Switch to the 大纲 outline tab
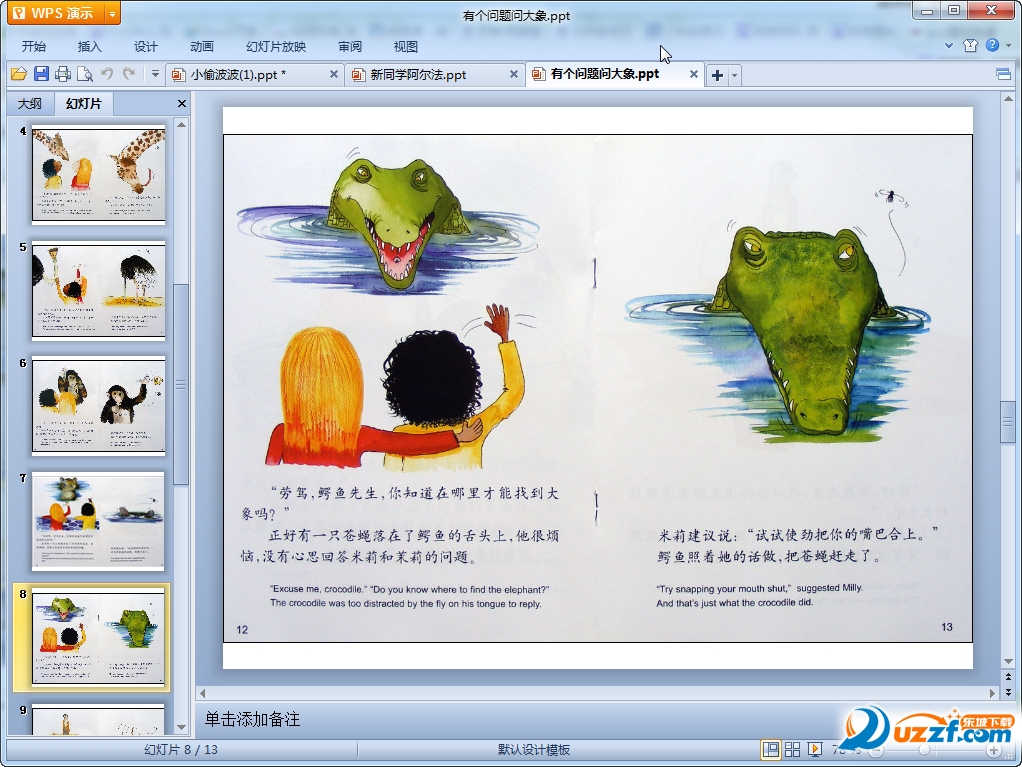 click(29, 104)
